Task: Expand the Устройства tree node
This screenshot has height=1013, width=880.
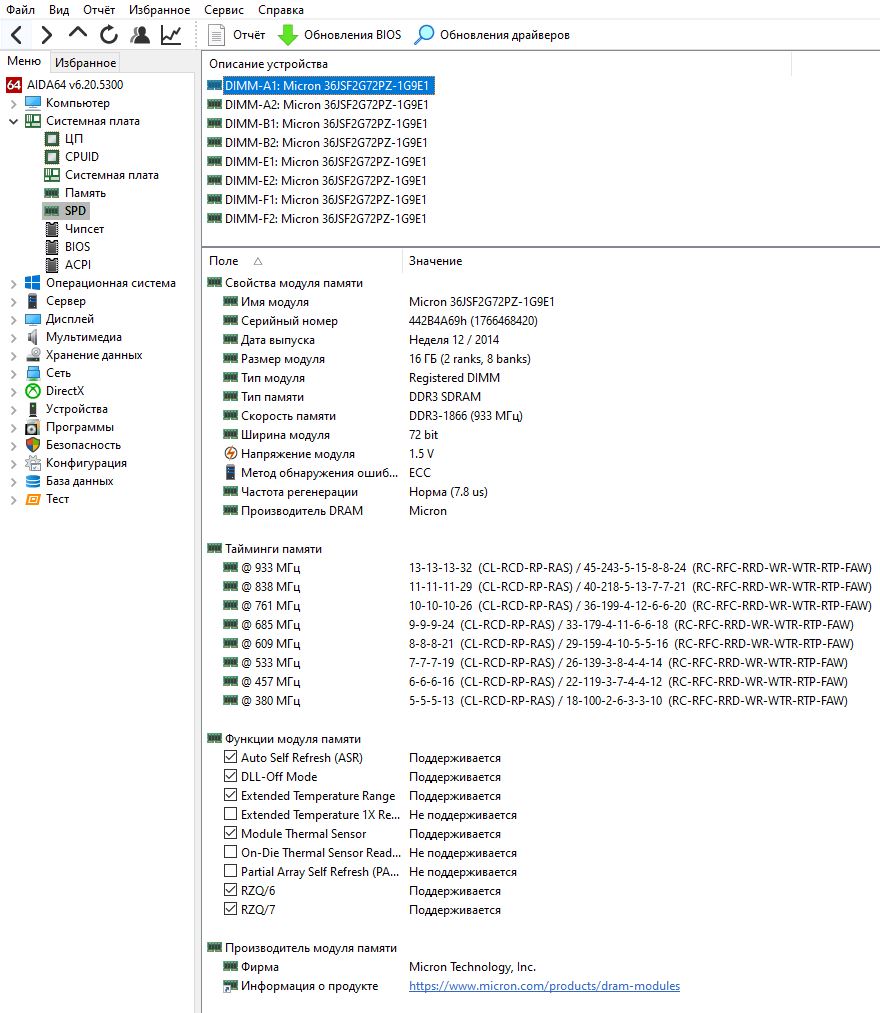Action: pos(13,410)
